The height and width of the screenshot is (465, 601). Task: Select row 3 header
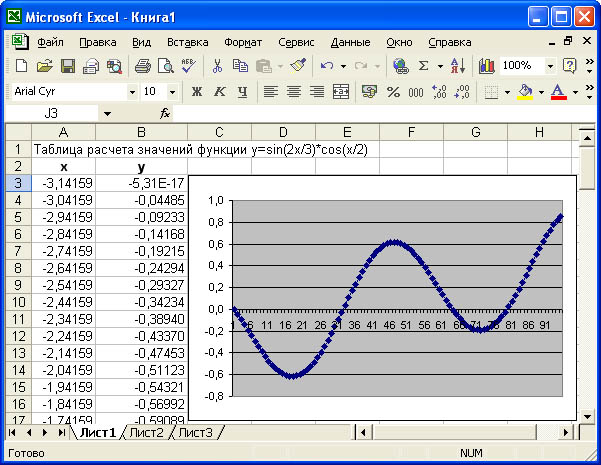tap(18, 183)
